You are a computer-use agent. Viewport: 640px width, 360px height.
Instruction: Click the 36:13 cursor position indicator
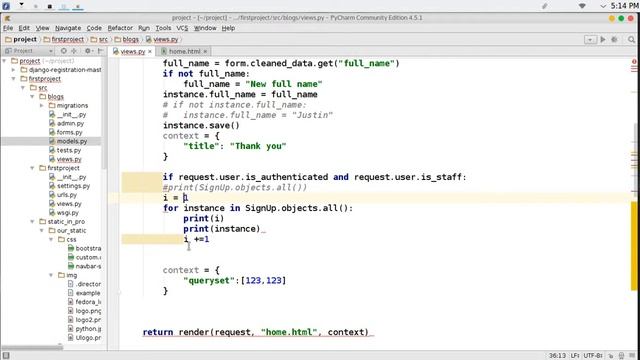557,356
